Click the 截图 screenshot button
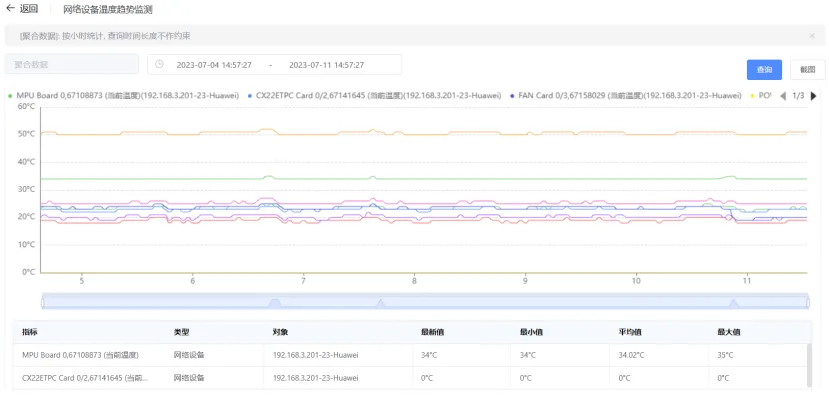 click(807, 70)
